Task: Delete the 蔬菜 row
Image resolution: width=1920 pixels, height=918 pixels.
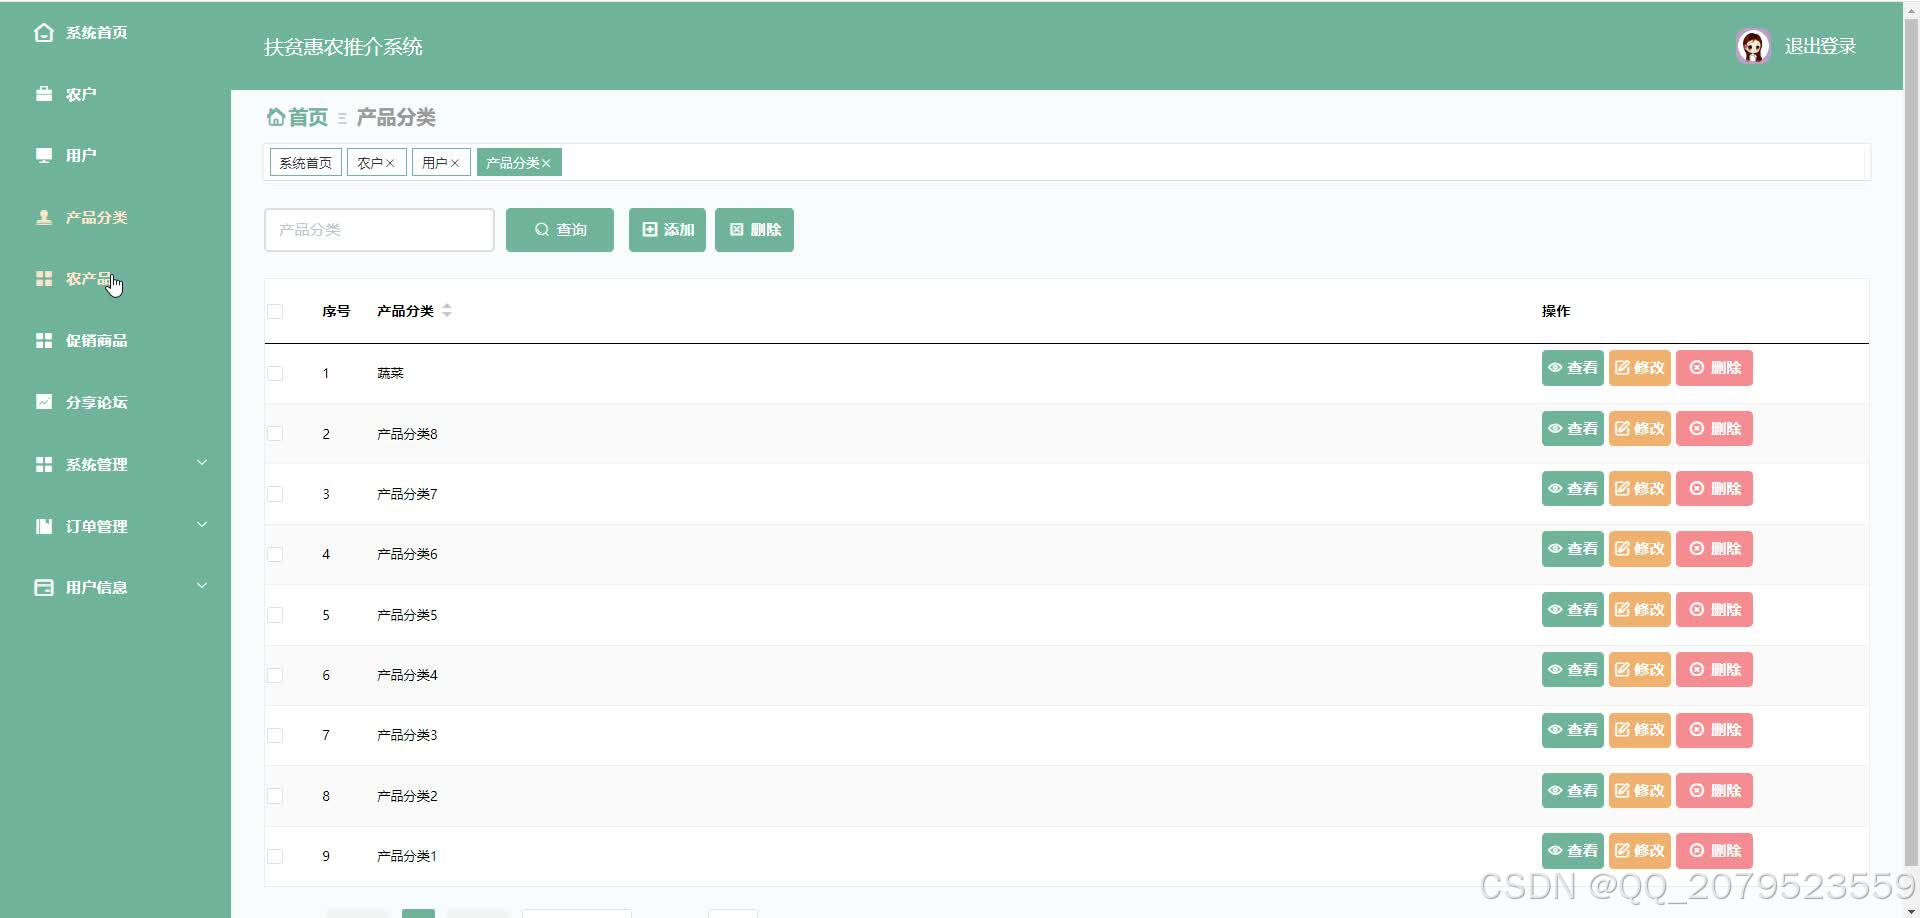Action: point(1714,368)
